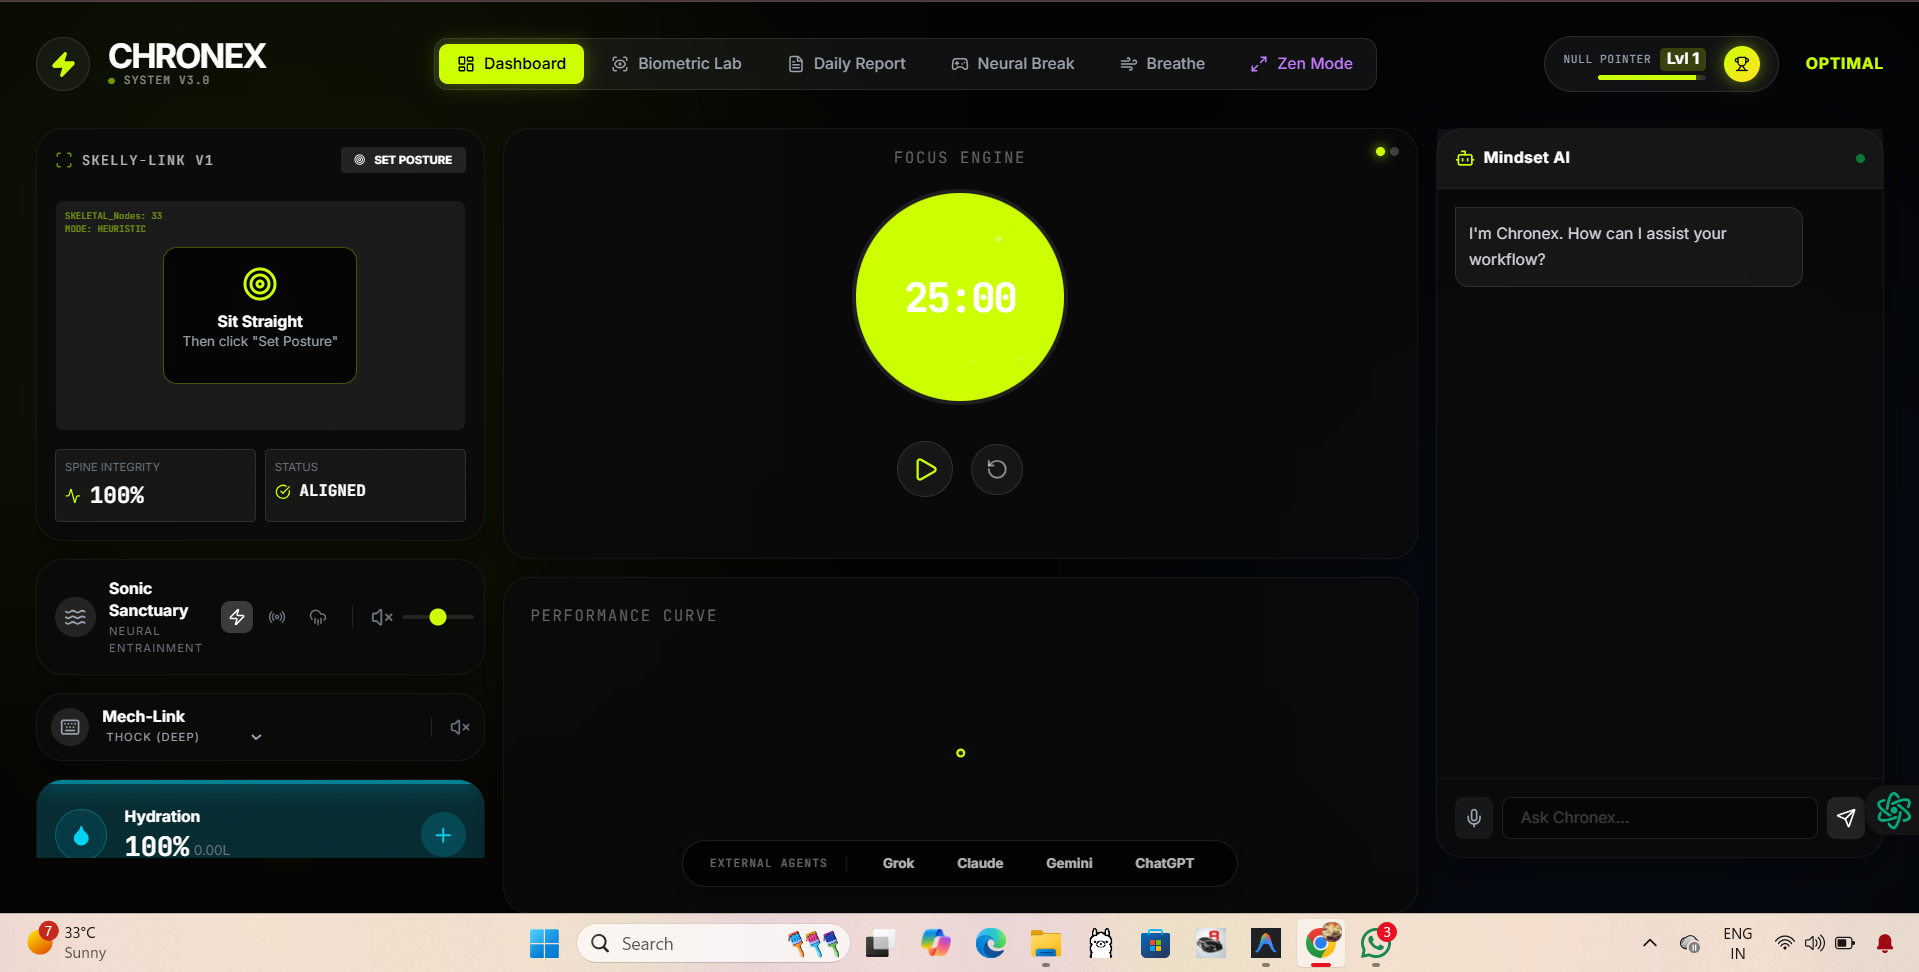The width and height of the screenshot is (1919, 972).
Task: Click the Set Posture button
Action: click(x=403, y=160)
